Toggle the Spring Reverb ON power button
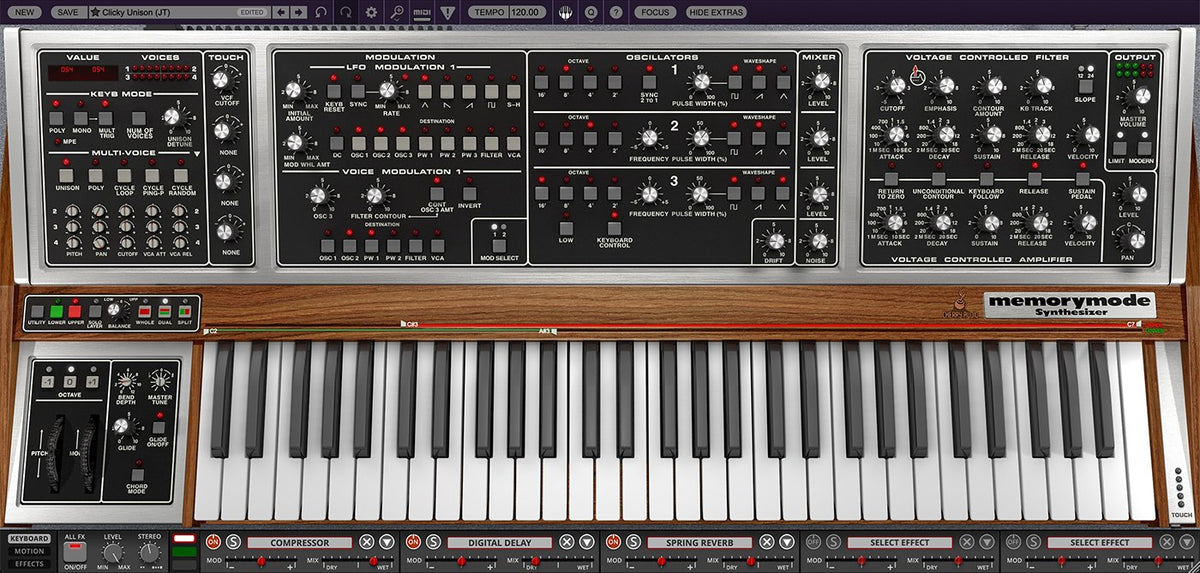The image size is (1200, 573). (x=613, y=542)
